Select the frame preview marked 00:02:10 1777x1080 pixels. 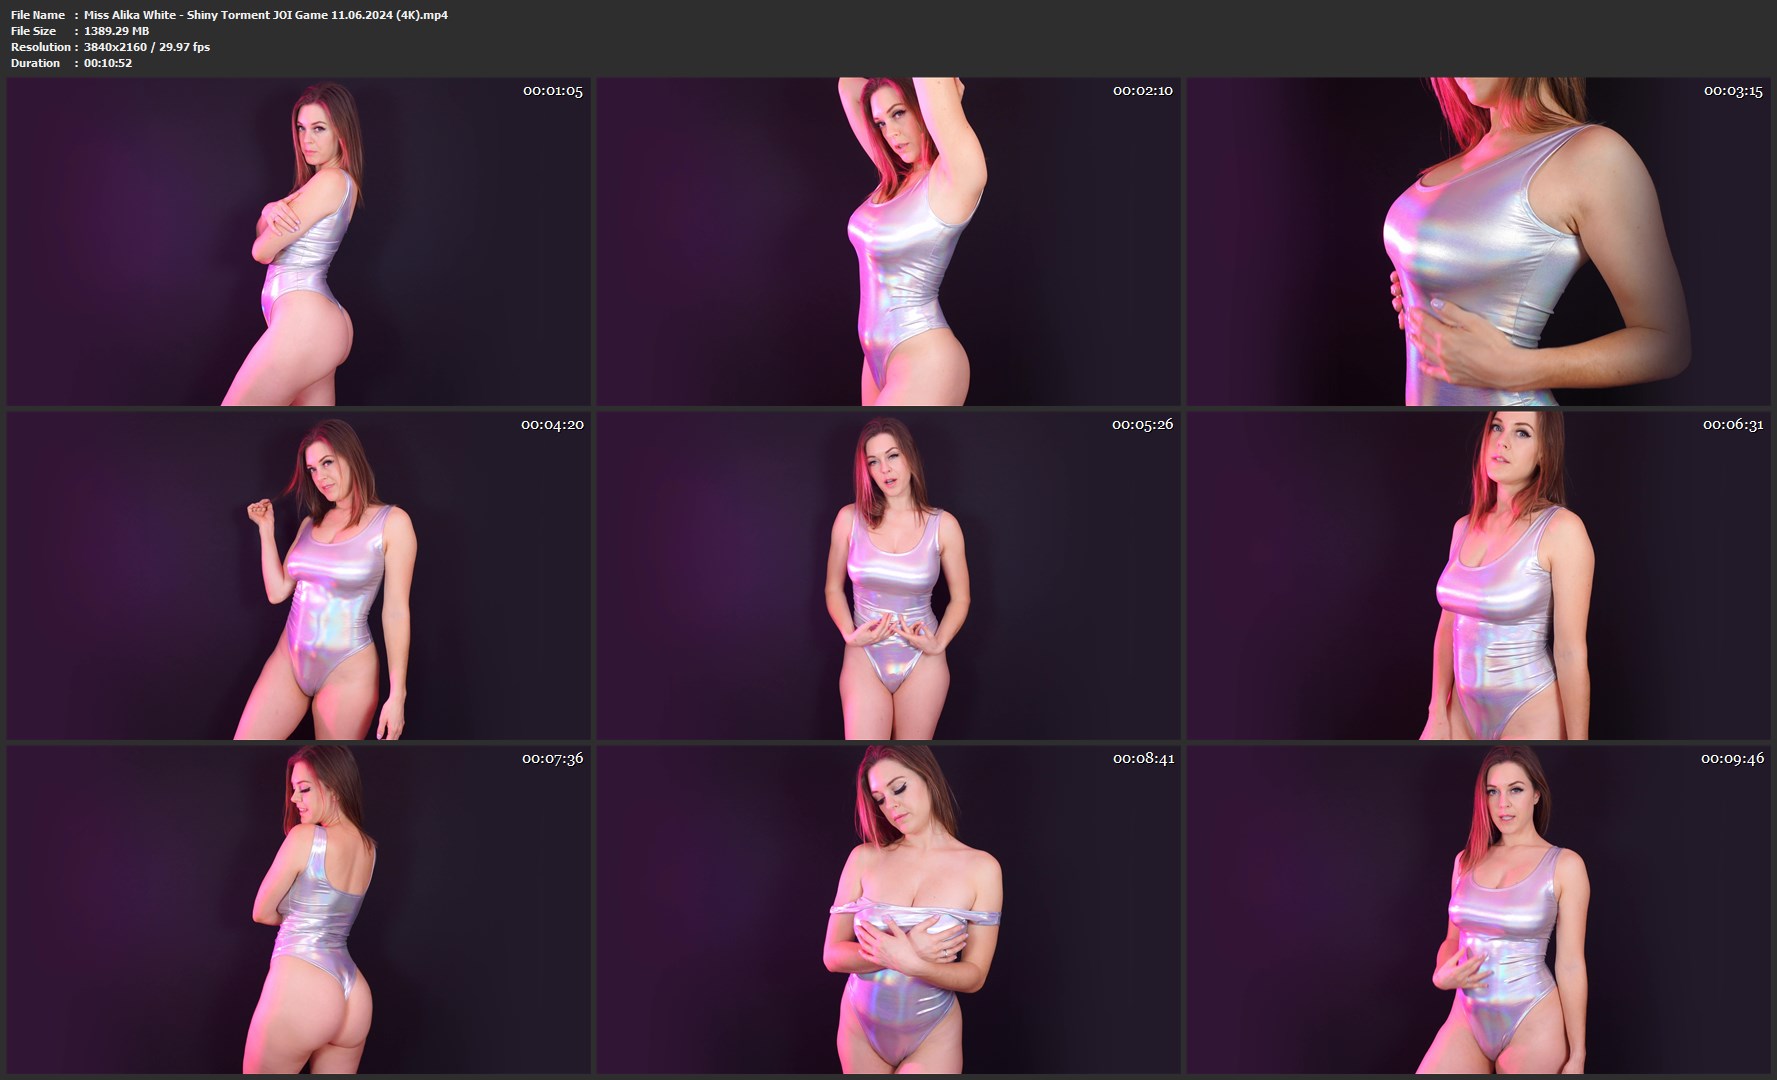coord(888,242)
